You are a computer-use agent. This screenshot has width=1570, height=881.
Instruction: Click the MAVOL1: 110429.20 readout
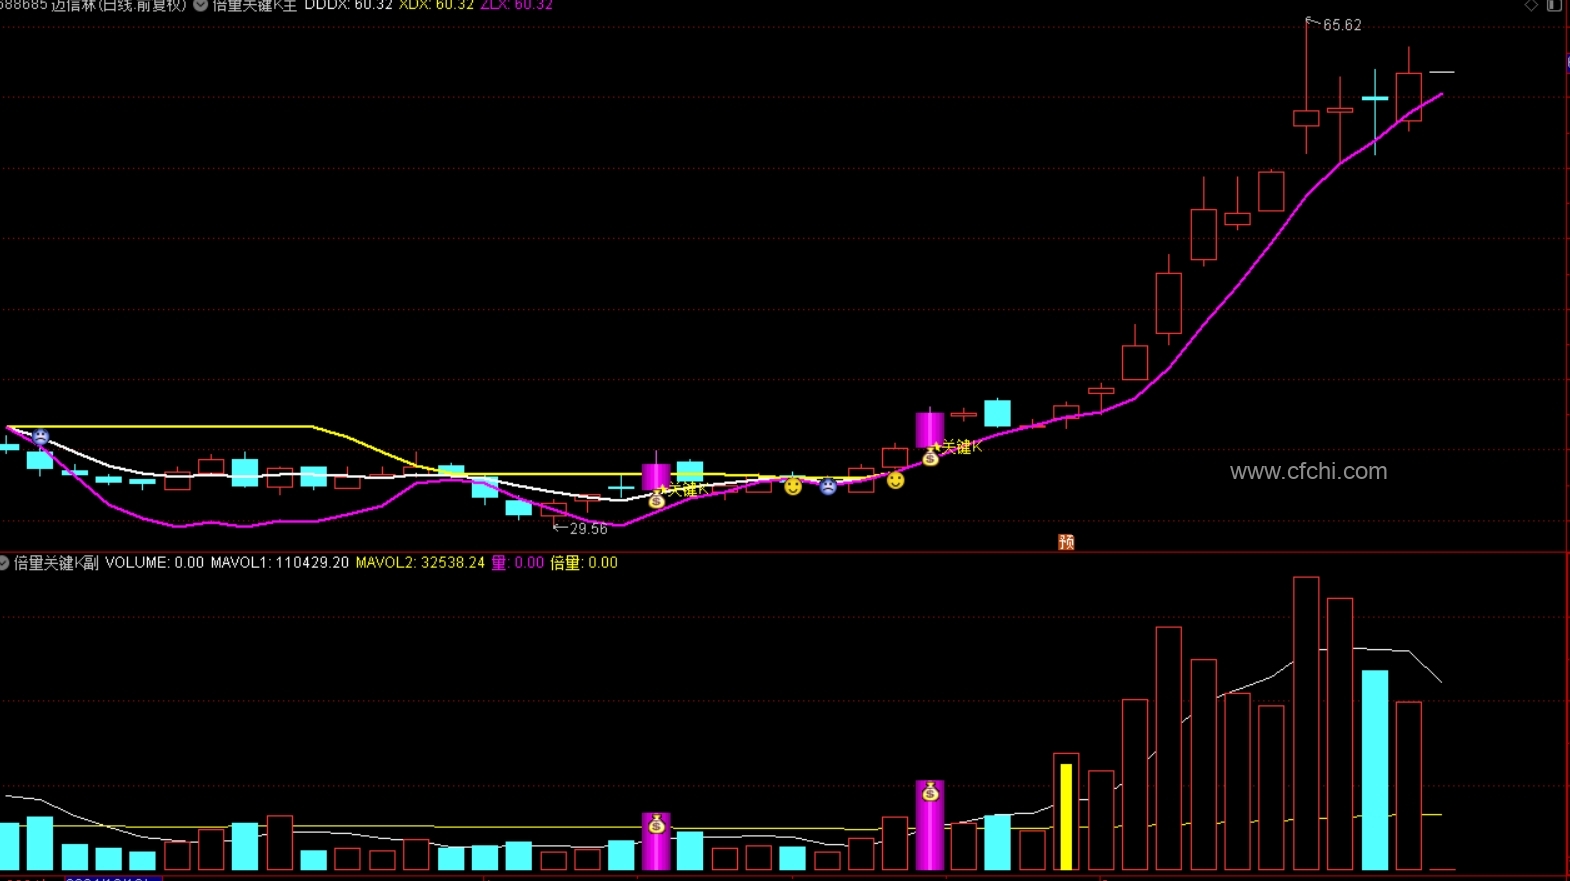[280, 563]
